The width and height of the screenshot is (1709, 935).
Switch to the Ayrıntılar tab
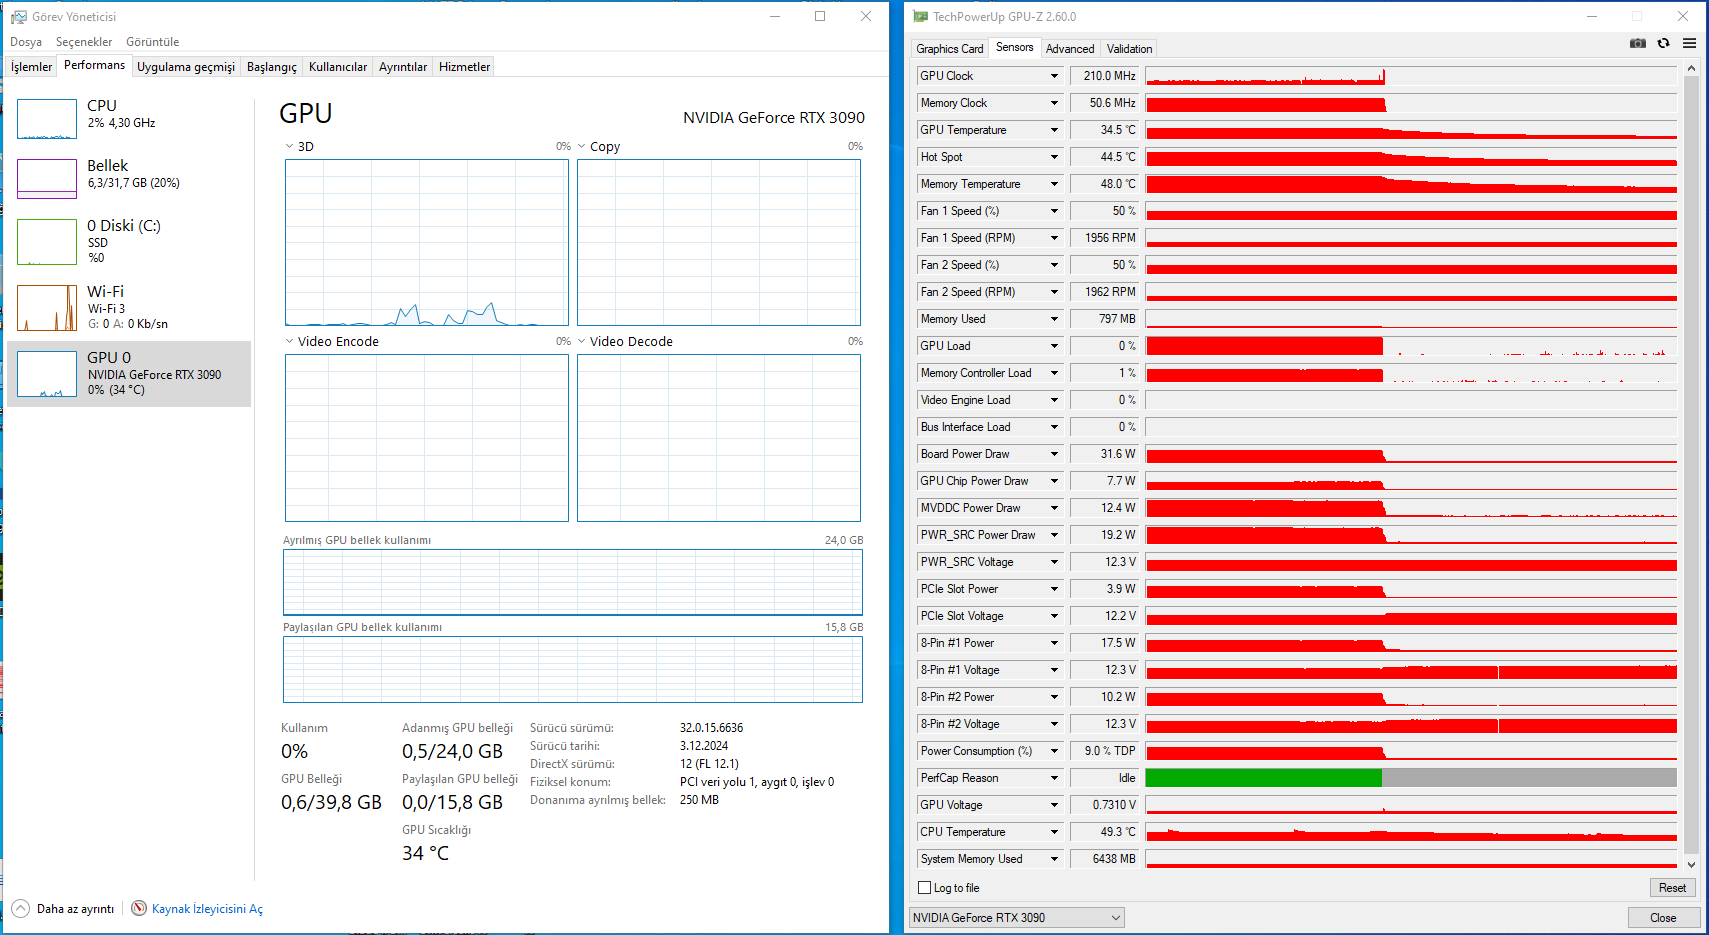tap(403, 67)
